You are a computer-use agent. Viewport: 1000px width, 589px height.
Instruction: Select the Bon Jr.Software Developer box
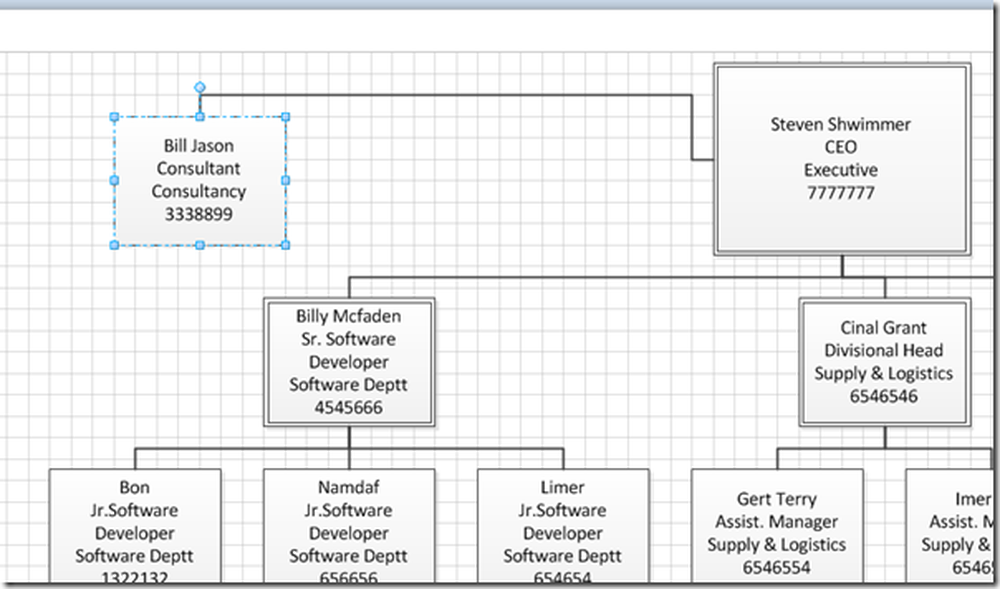pos(135,527)
